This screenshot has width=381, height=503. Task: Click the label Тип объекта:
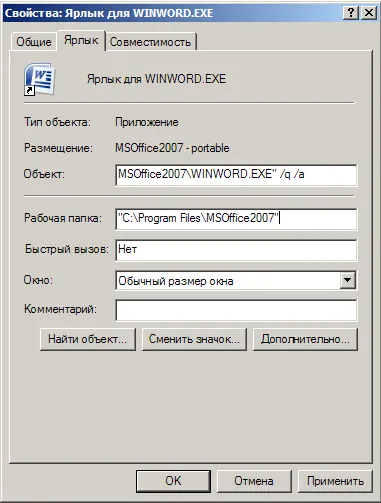tap(57, 122)
